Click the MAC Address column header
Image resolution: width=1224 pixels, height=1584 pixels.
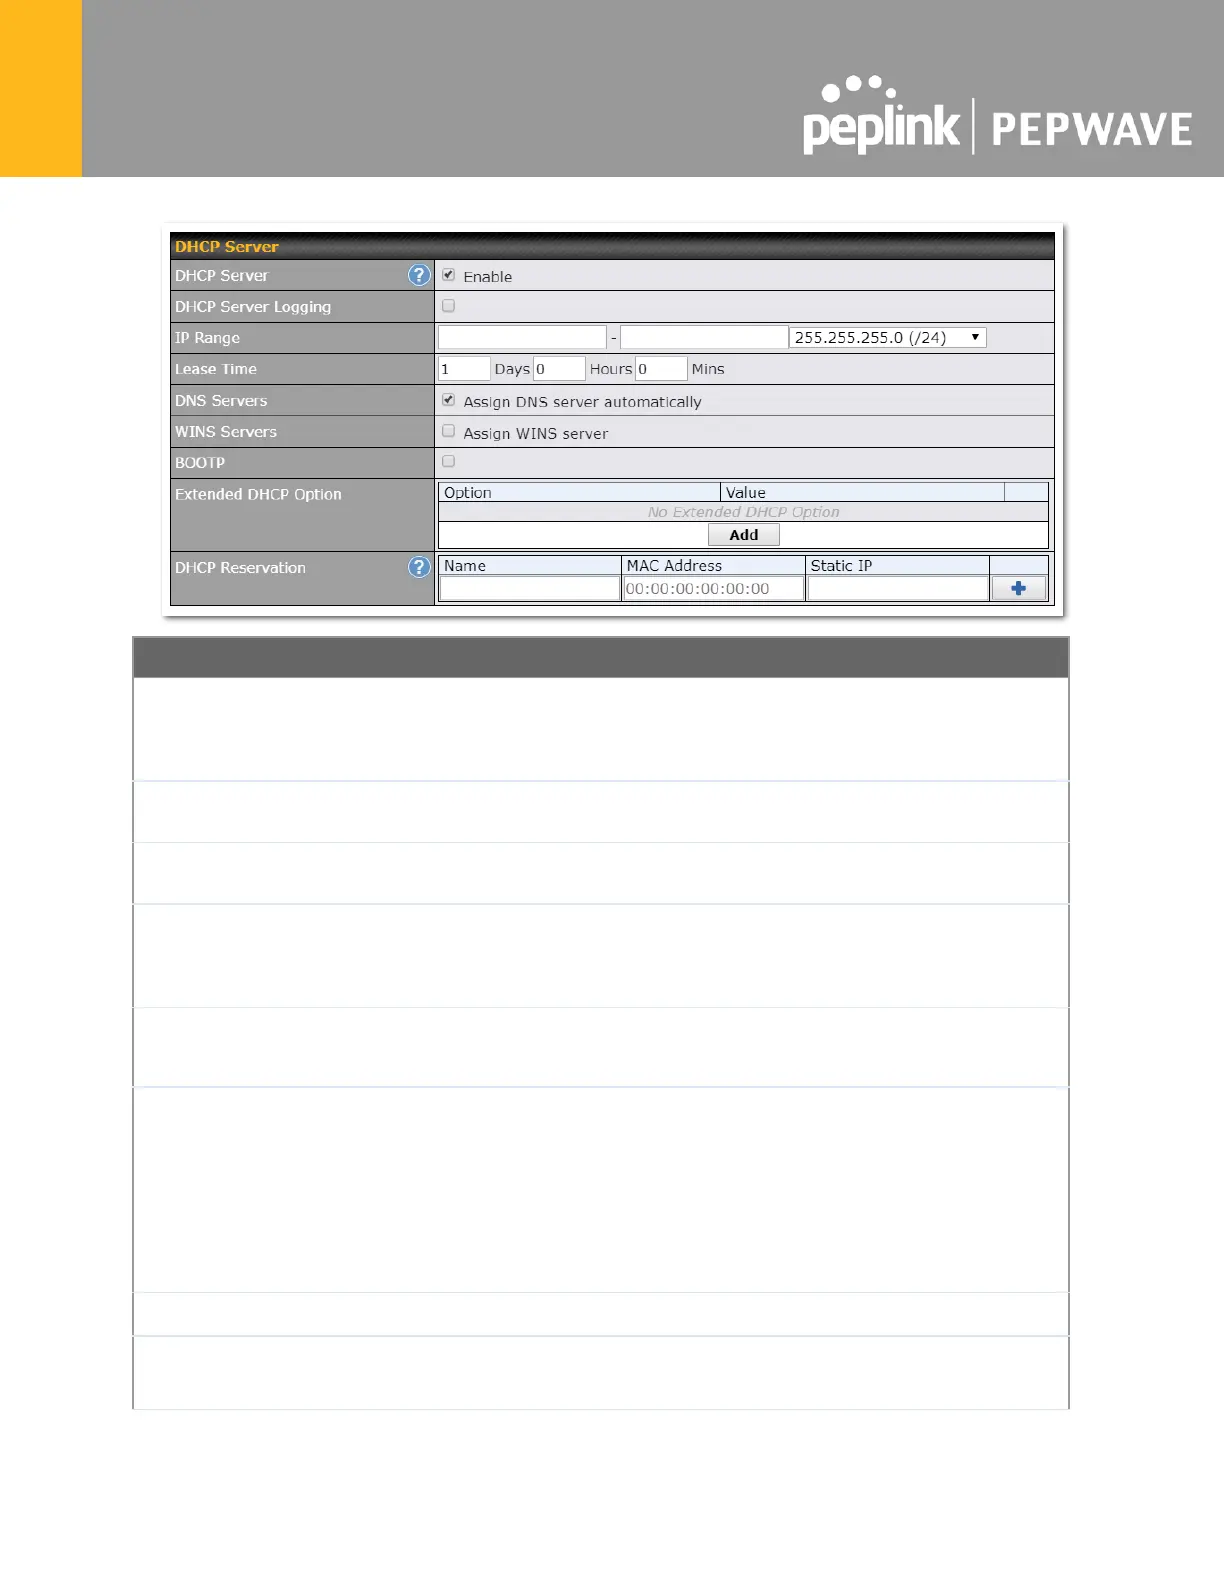[x=714, y=566]
